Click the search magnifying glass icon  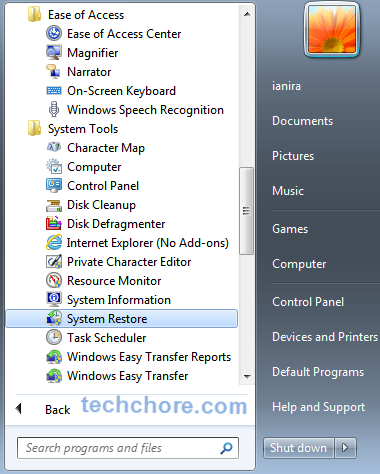pyautogui.click(x=227, y=448)
